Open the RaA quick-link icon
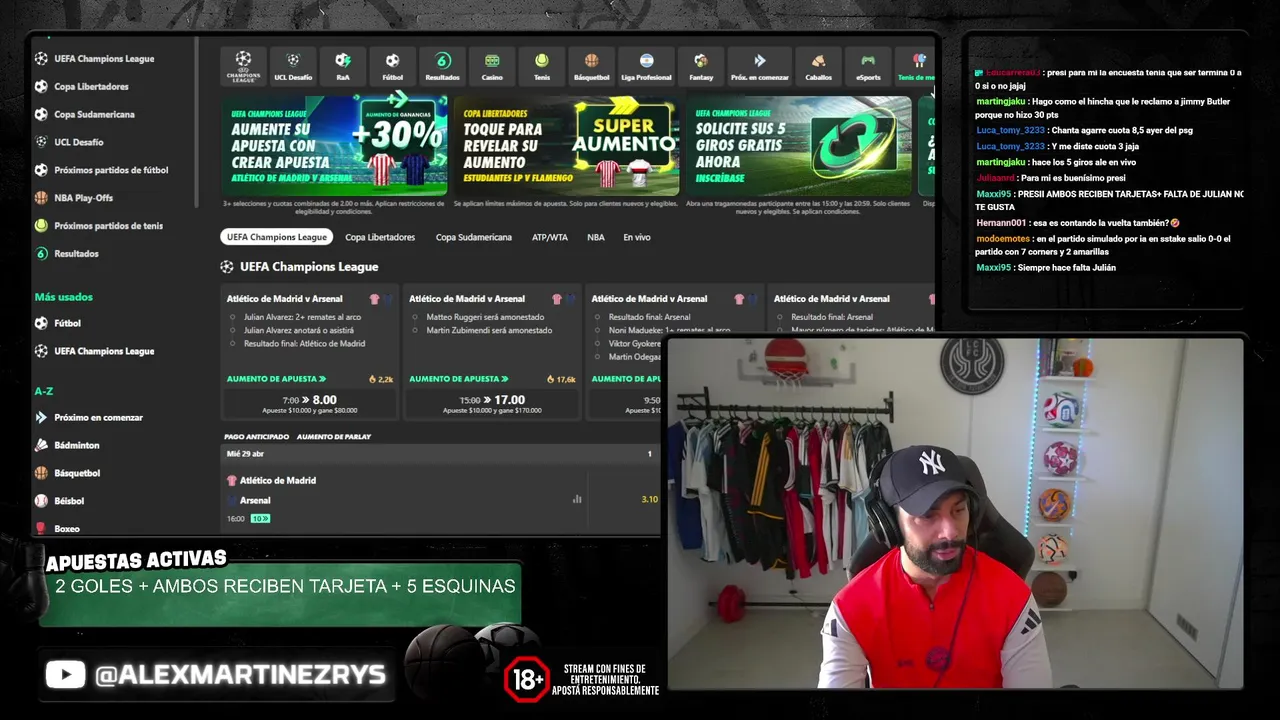1280x720 pixels. point(343,66)
